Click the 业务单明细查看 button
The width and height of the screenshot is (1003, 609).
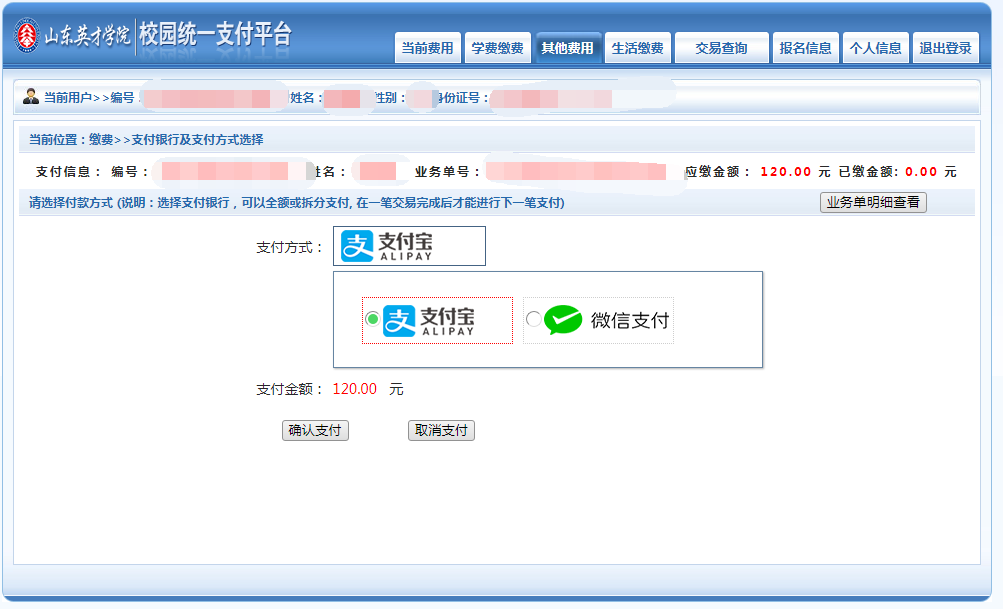(873, 203)
